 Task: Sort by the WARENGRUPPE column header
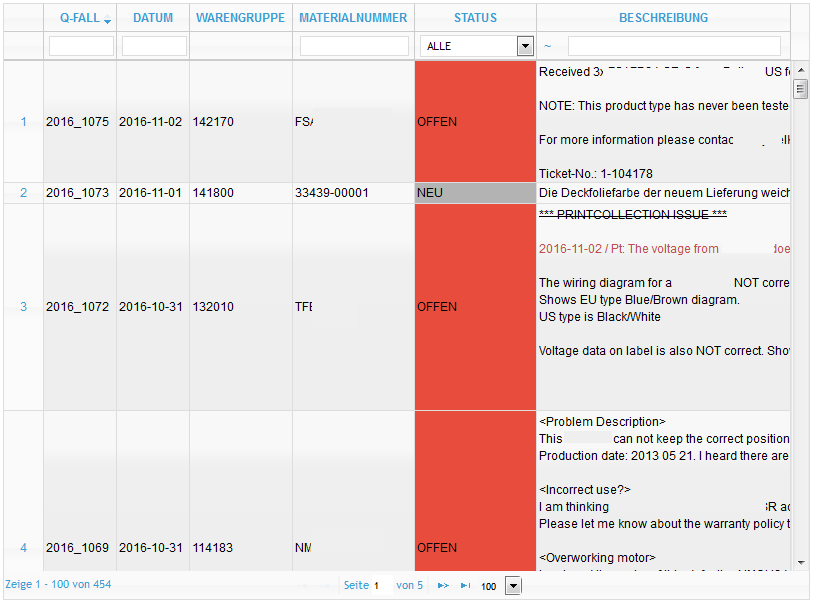[240, 18]
